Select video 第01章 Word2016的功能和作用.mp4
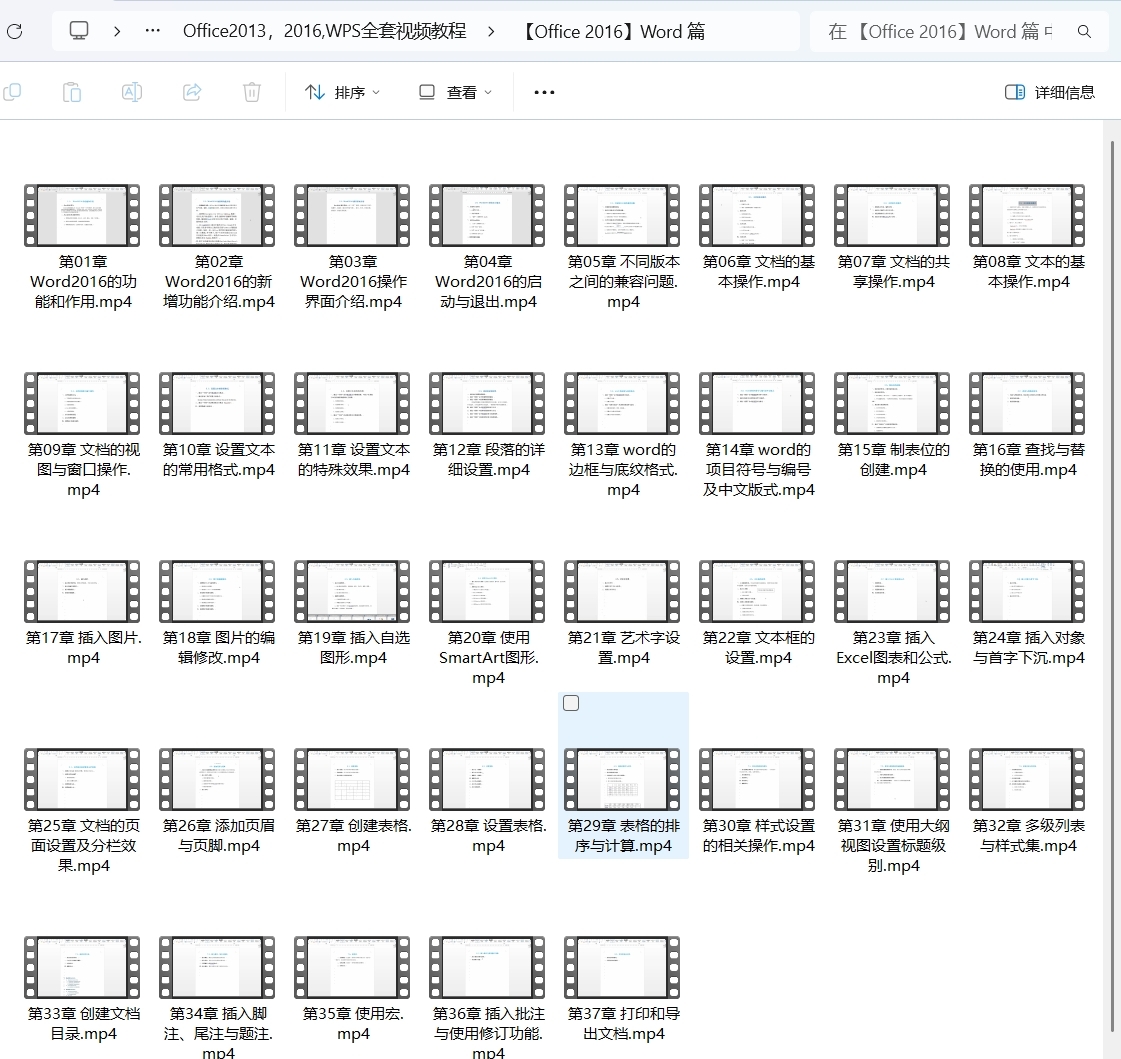1121x1059 pixels. [83, 247]
